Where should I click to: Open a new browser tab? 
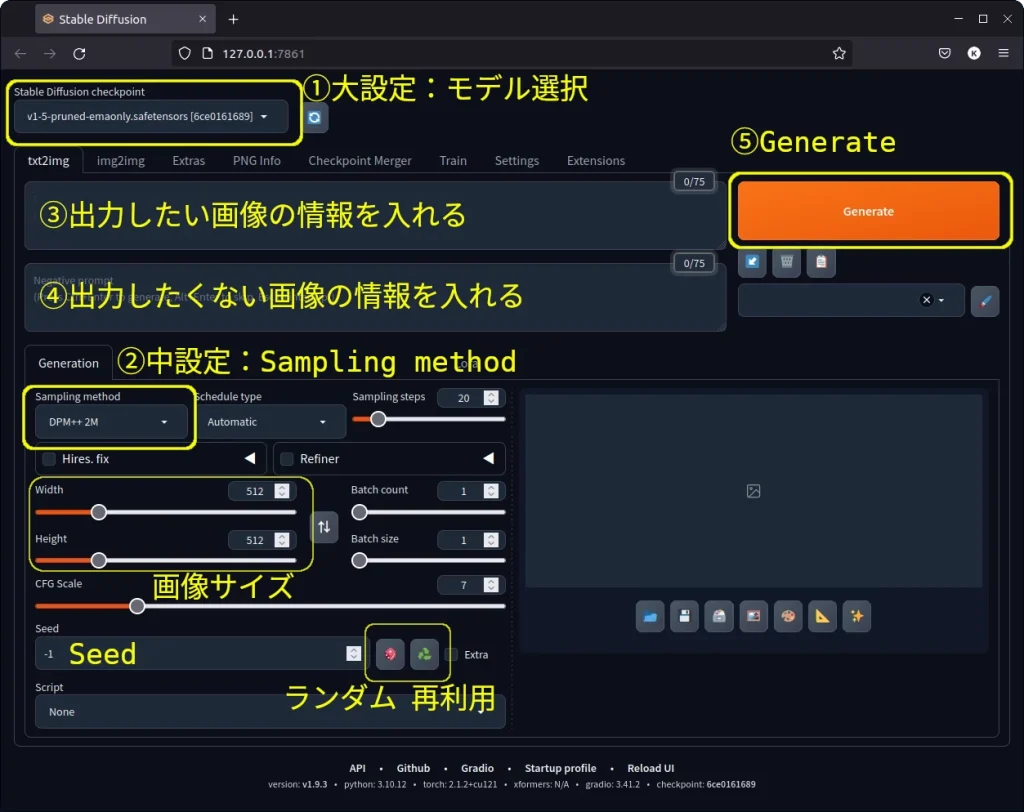click(233, 20)
